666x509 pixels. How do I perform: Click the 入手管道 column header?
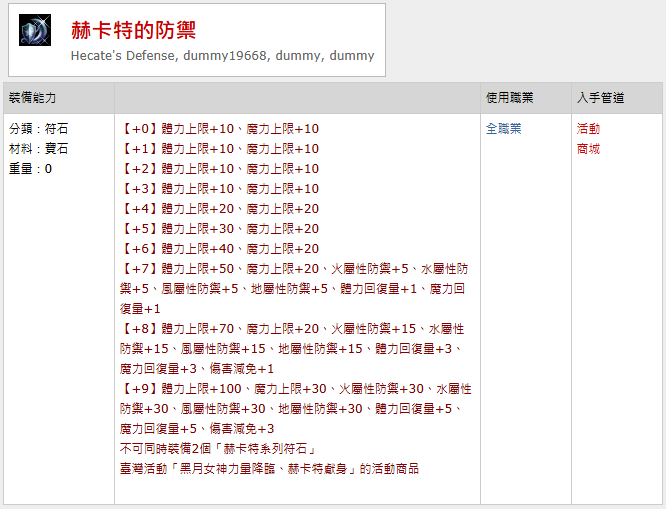point(600,98)
